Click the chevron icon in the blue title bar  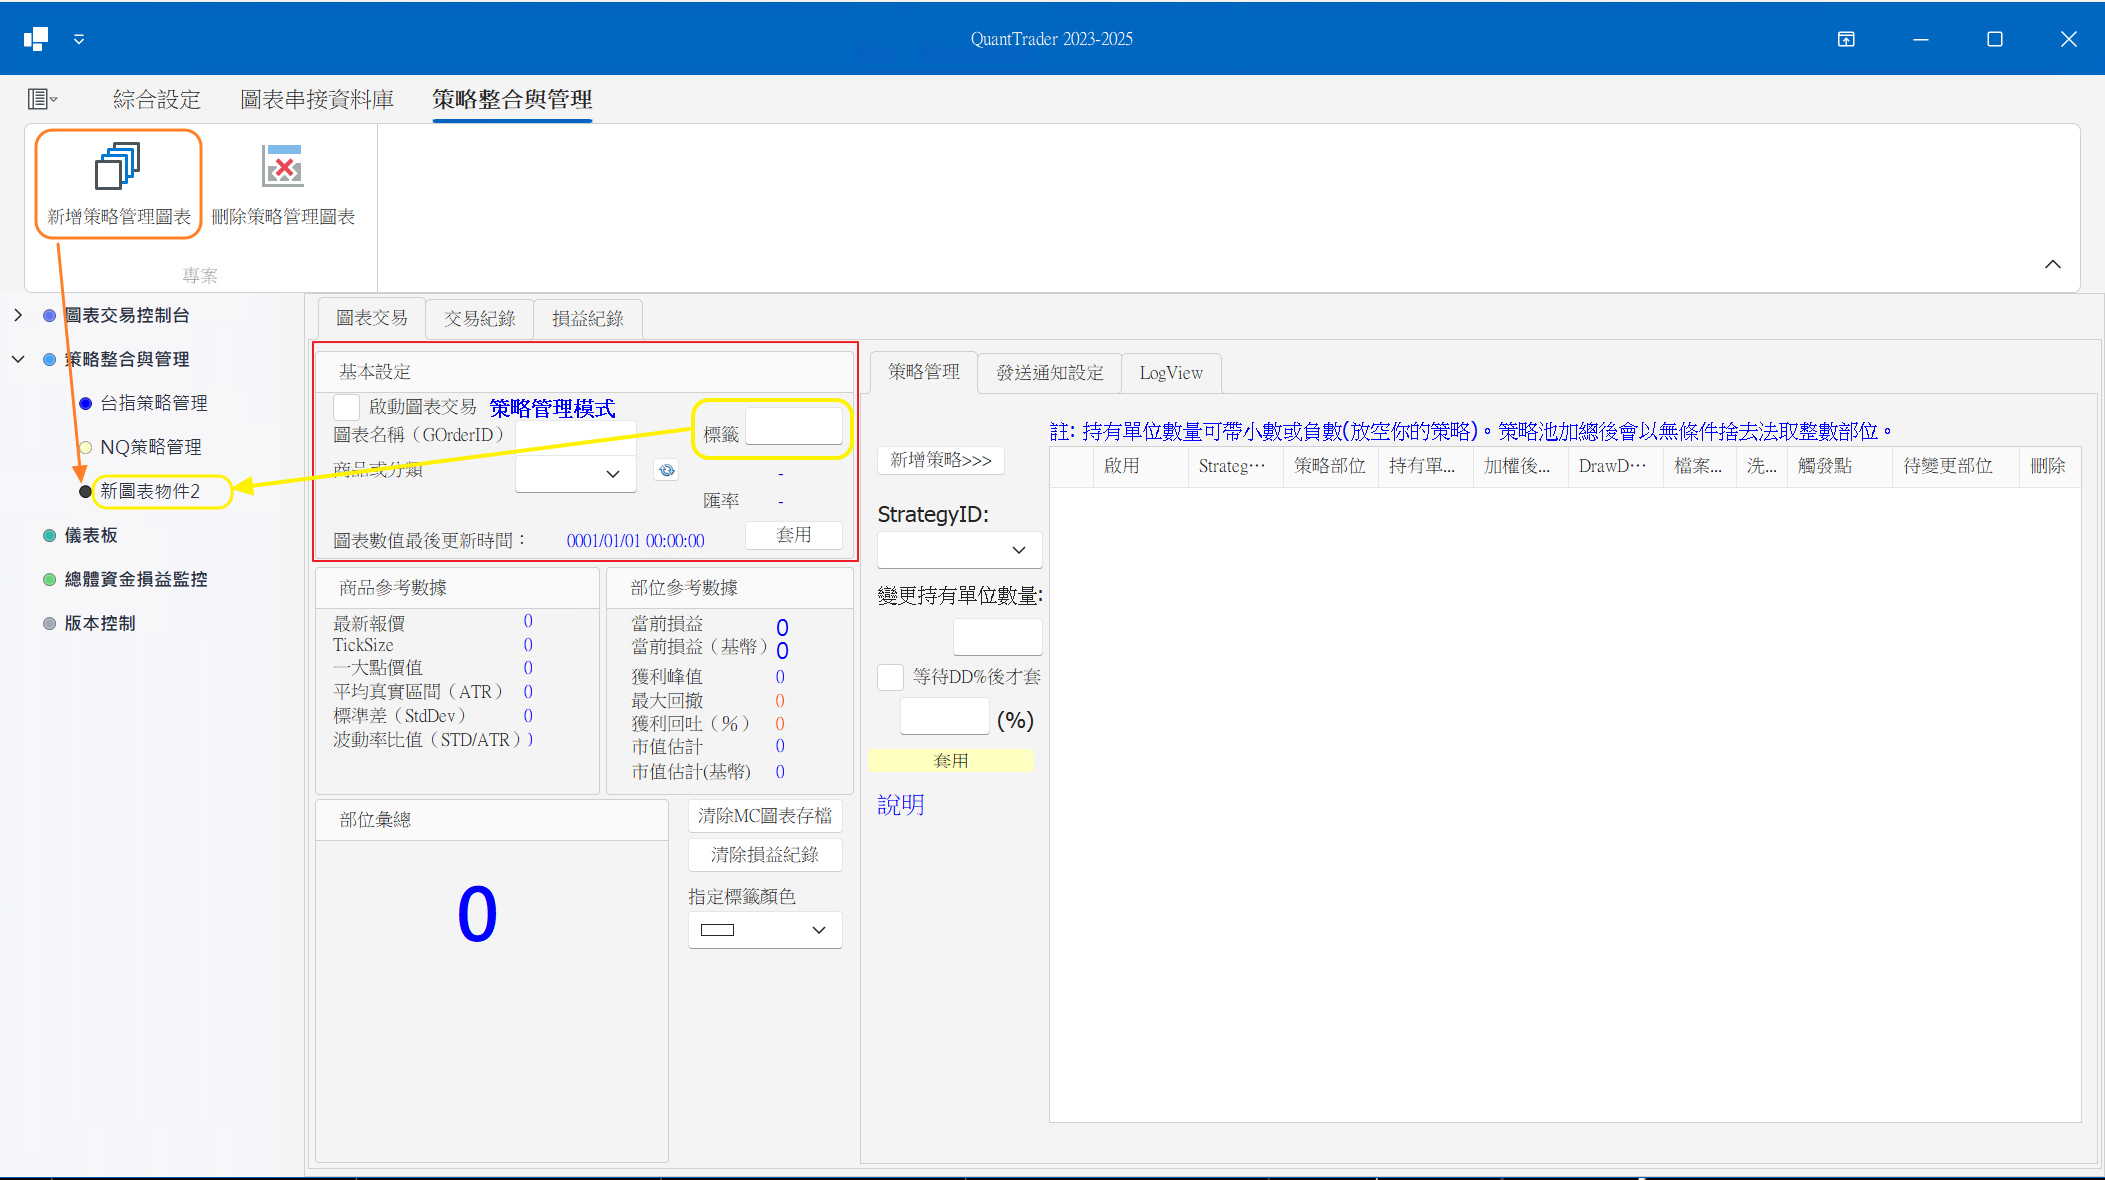click(x=78, y=39)
